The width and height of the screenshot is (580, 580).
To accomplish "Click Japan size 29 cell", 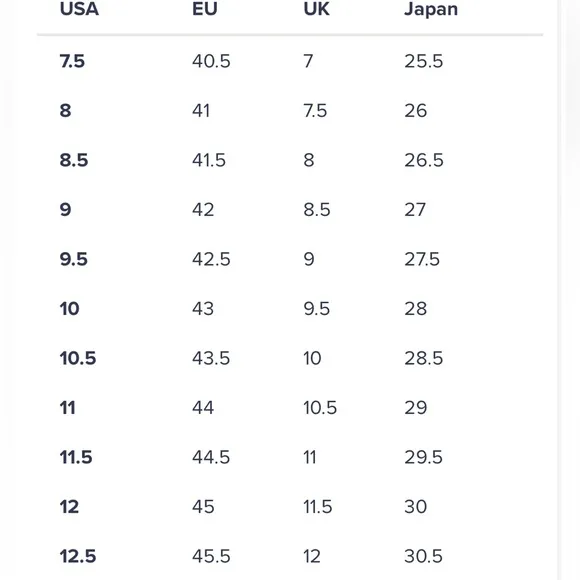I will [x=416, y=408].
